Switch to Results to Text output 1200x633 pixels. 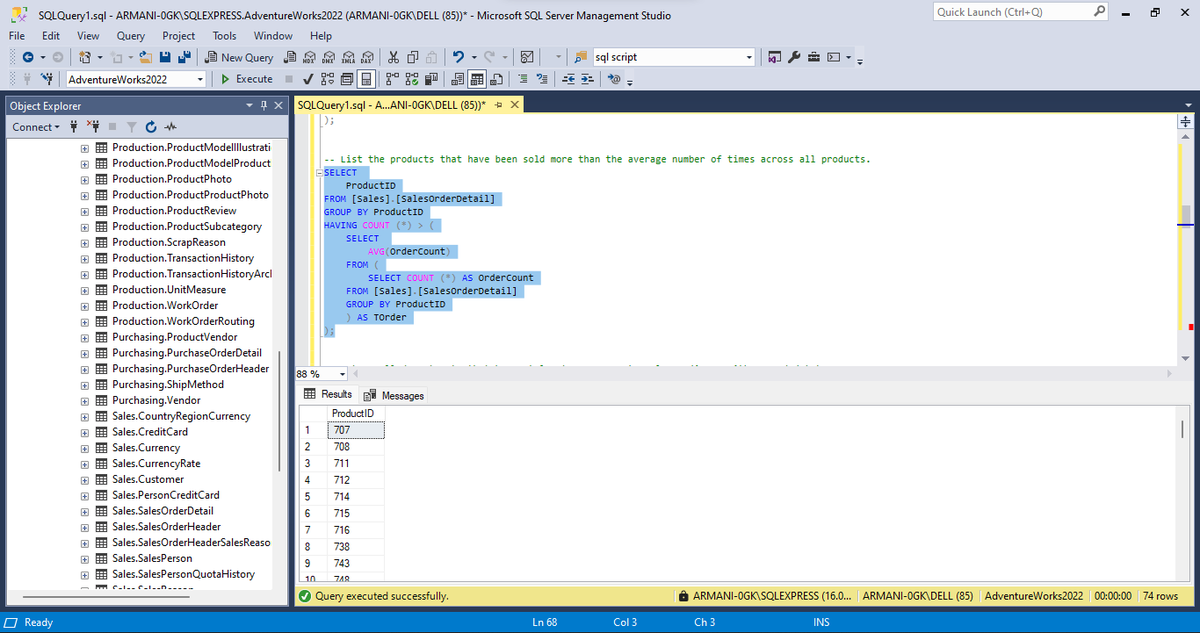457,79
